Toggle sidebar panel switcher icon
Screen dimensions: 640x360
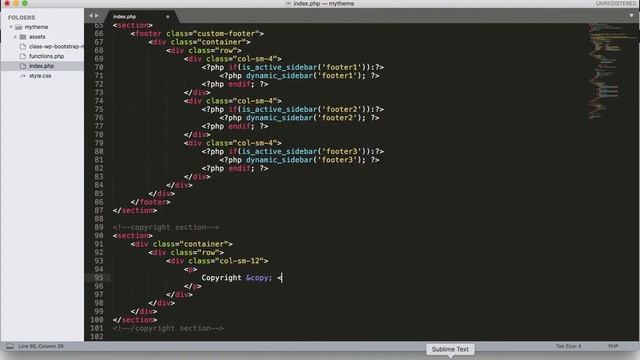click(9, 346)
